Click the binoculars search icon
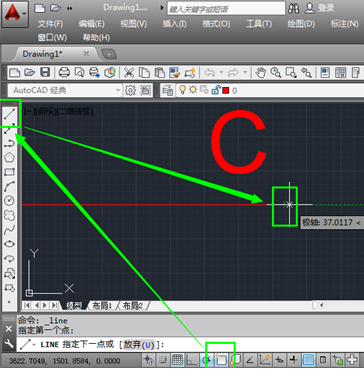This screenshot has height=369, width=364. pos(294,8)
